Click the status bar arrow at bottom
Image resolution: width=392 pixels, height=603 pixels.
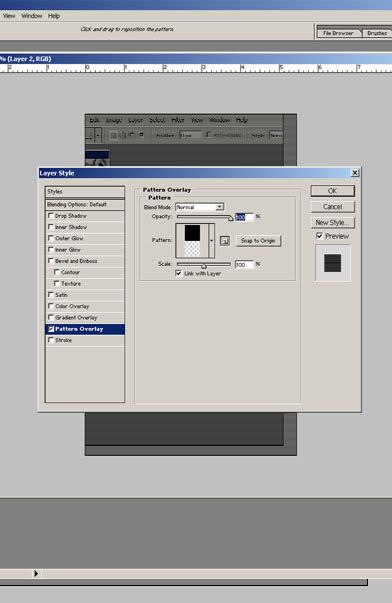pyautogui.click(x=36, y=573)
